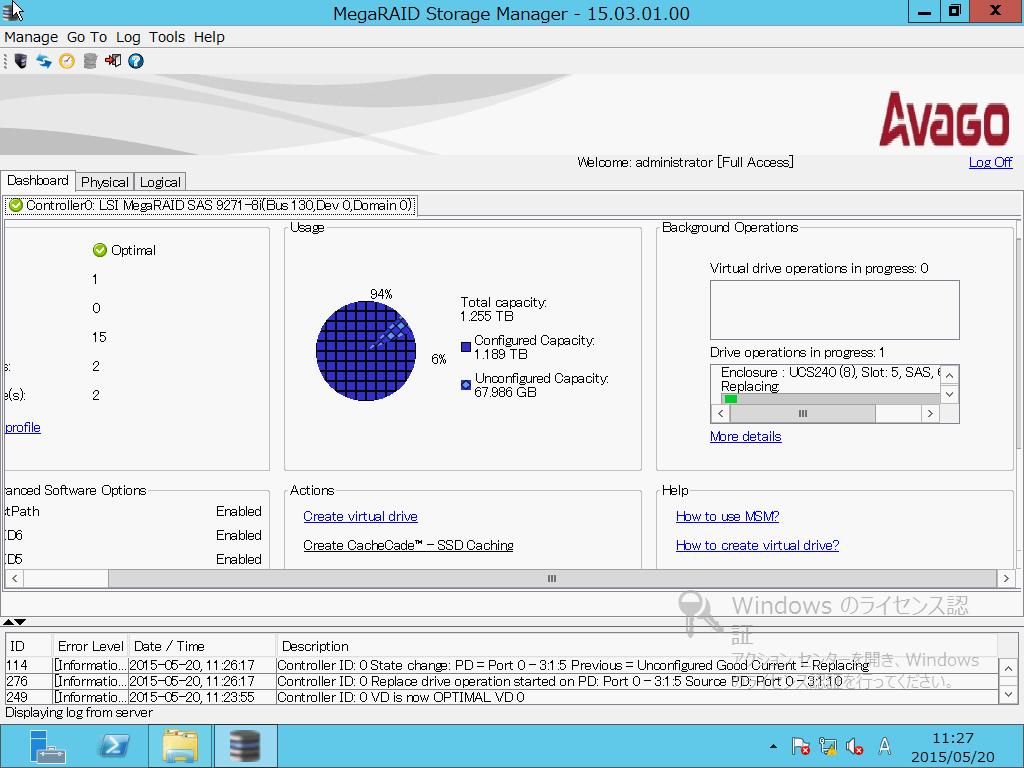The height and width of the screenshot is (768, 1024).
Task: Click drive operations scroll right arrow
Action: pyautogui.click(x=931, y=413)
